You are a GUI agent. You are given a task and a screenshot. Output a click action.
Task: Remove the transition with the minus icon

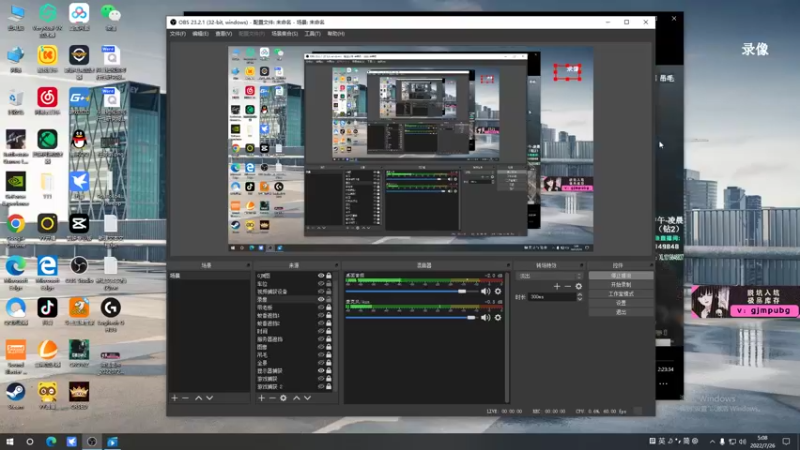568,286
